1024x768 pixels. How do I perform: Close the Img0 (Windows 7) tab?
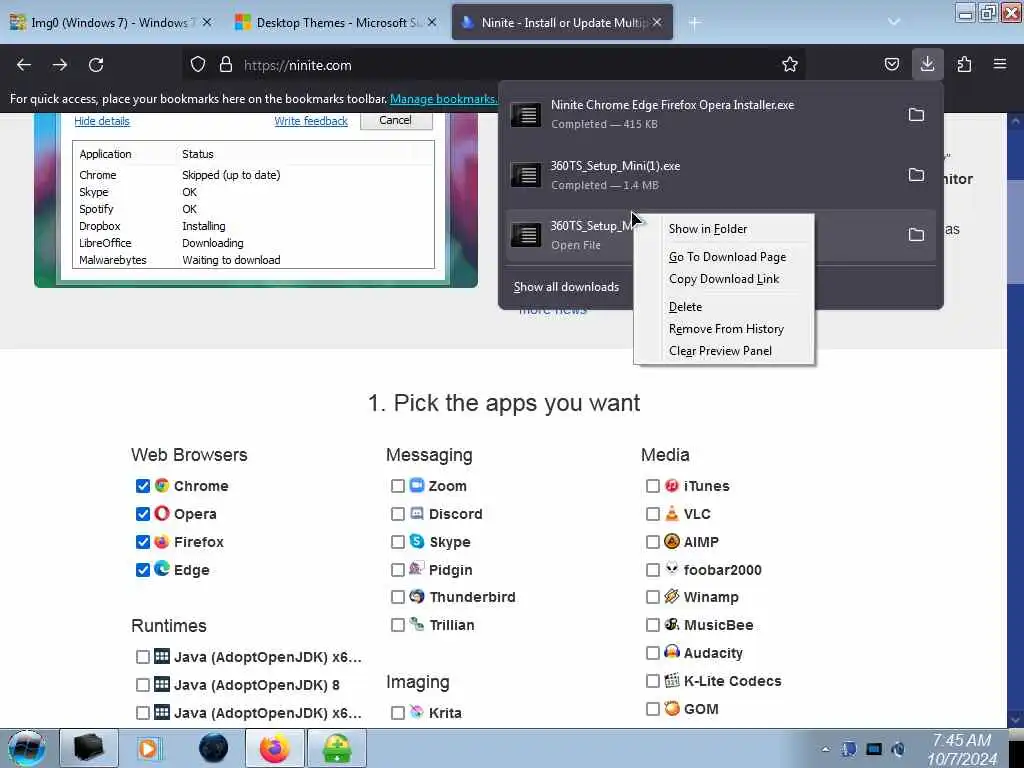(x=207, y=22)
